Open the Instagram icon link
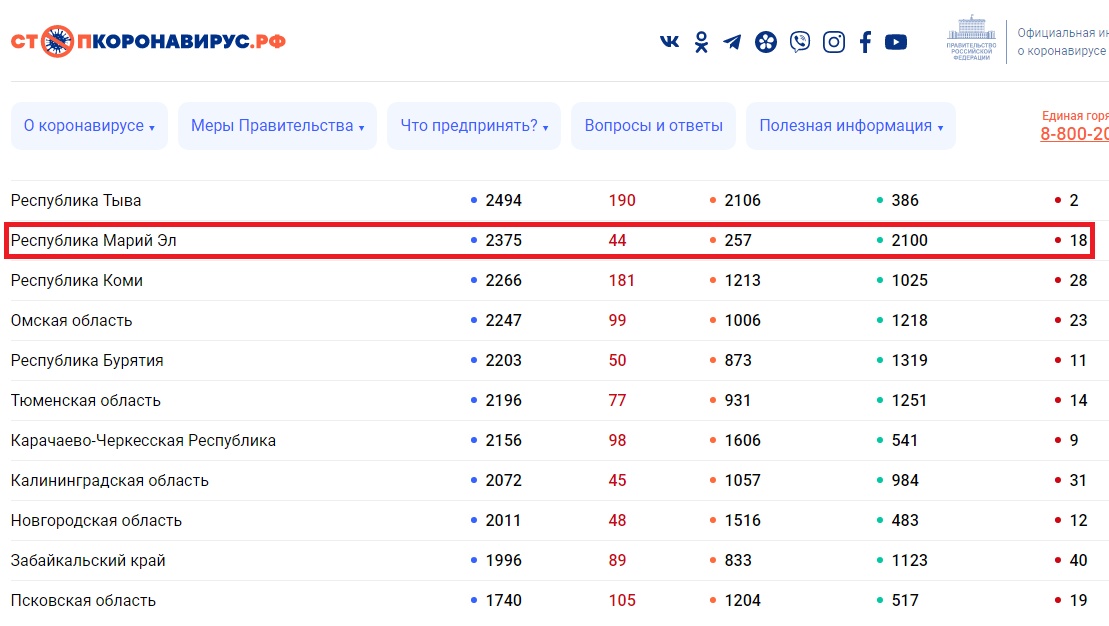Screen dimensions: 1109x626 tap(834, 42)
